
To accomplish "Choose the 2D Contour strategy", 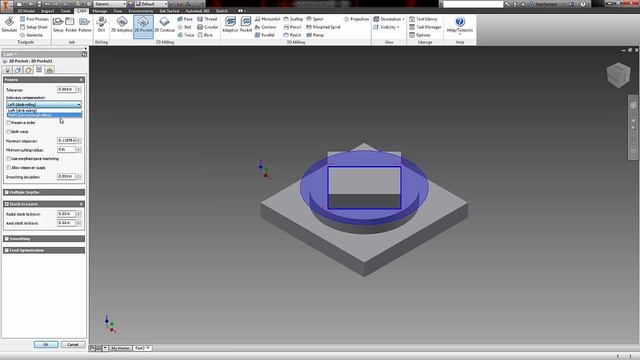I will [x=164, y=25].
